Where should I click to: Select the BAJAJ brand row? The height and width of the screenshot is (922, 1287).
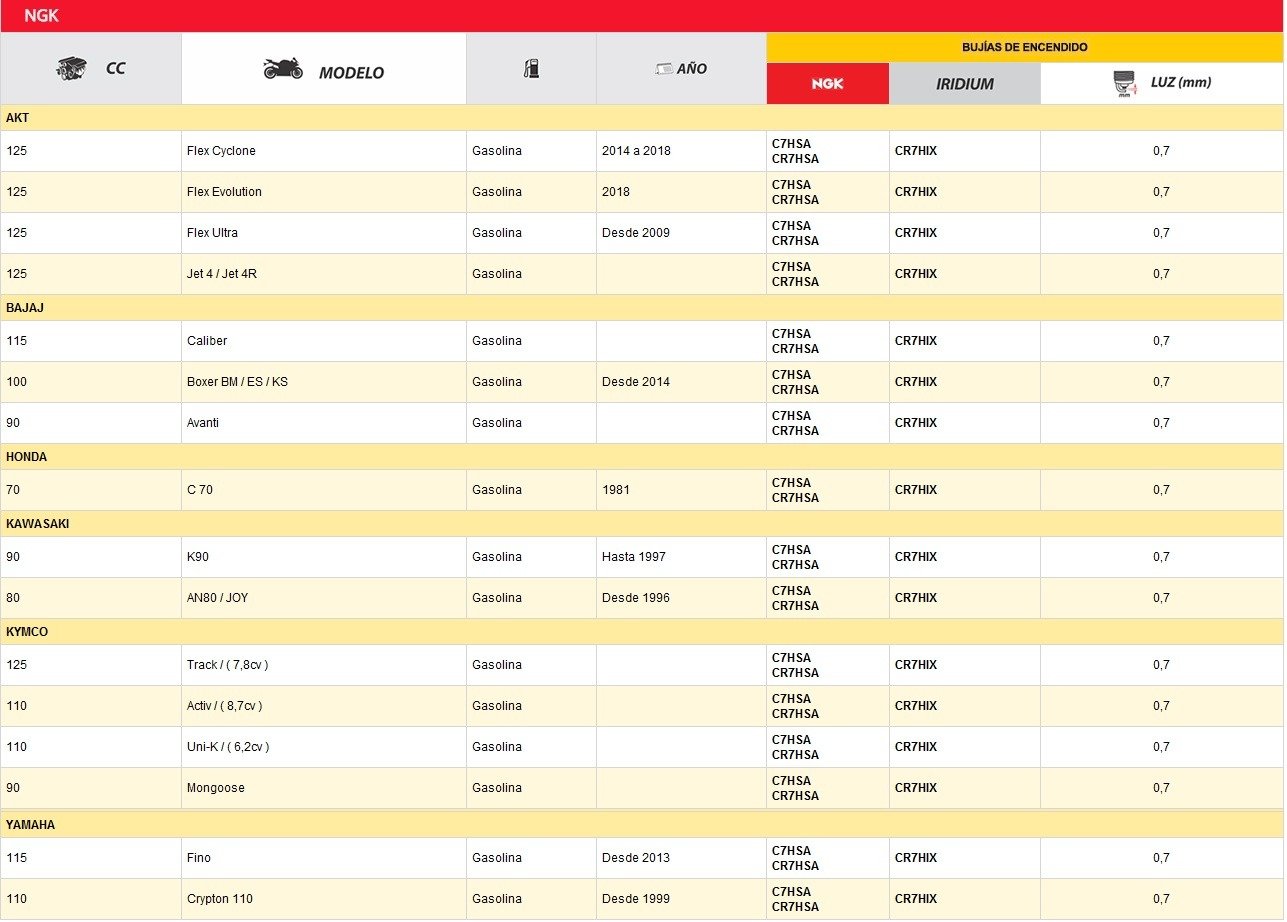tap(642, 308)
